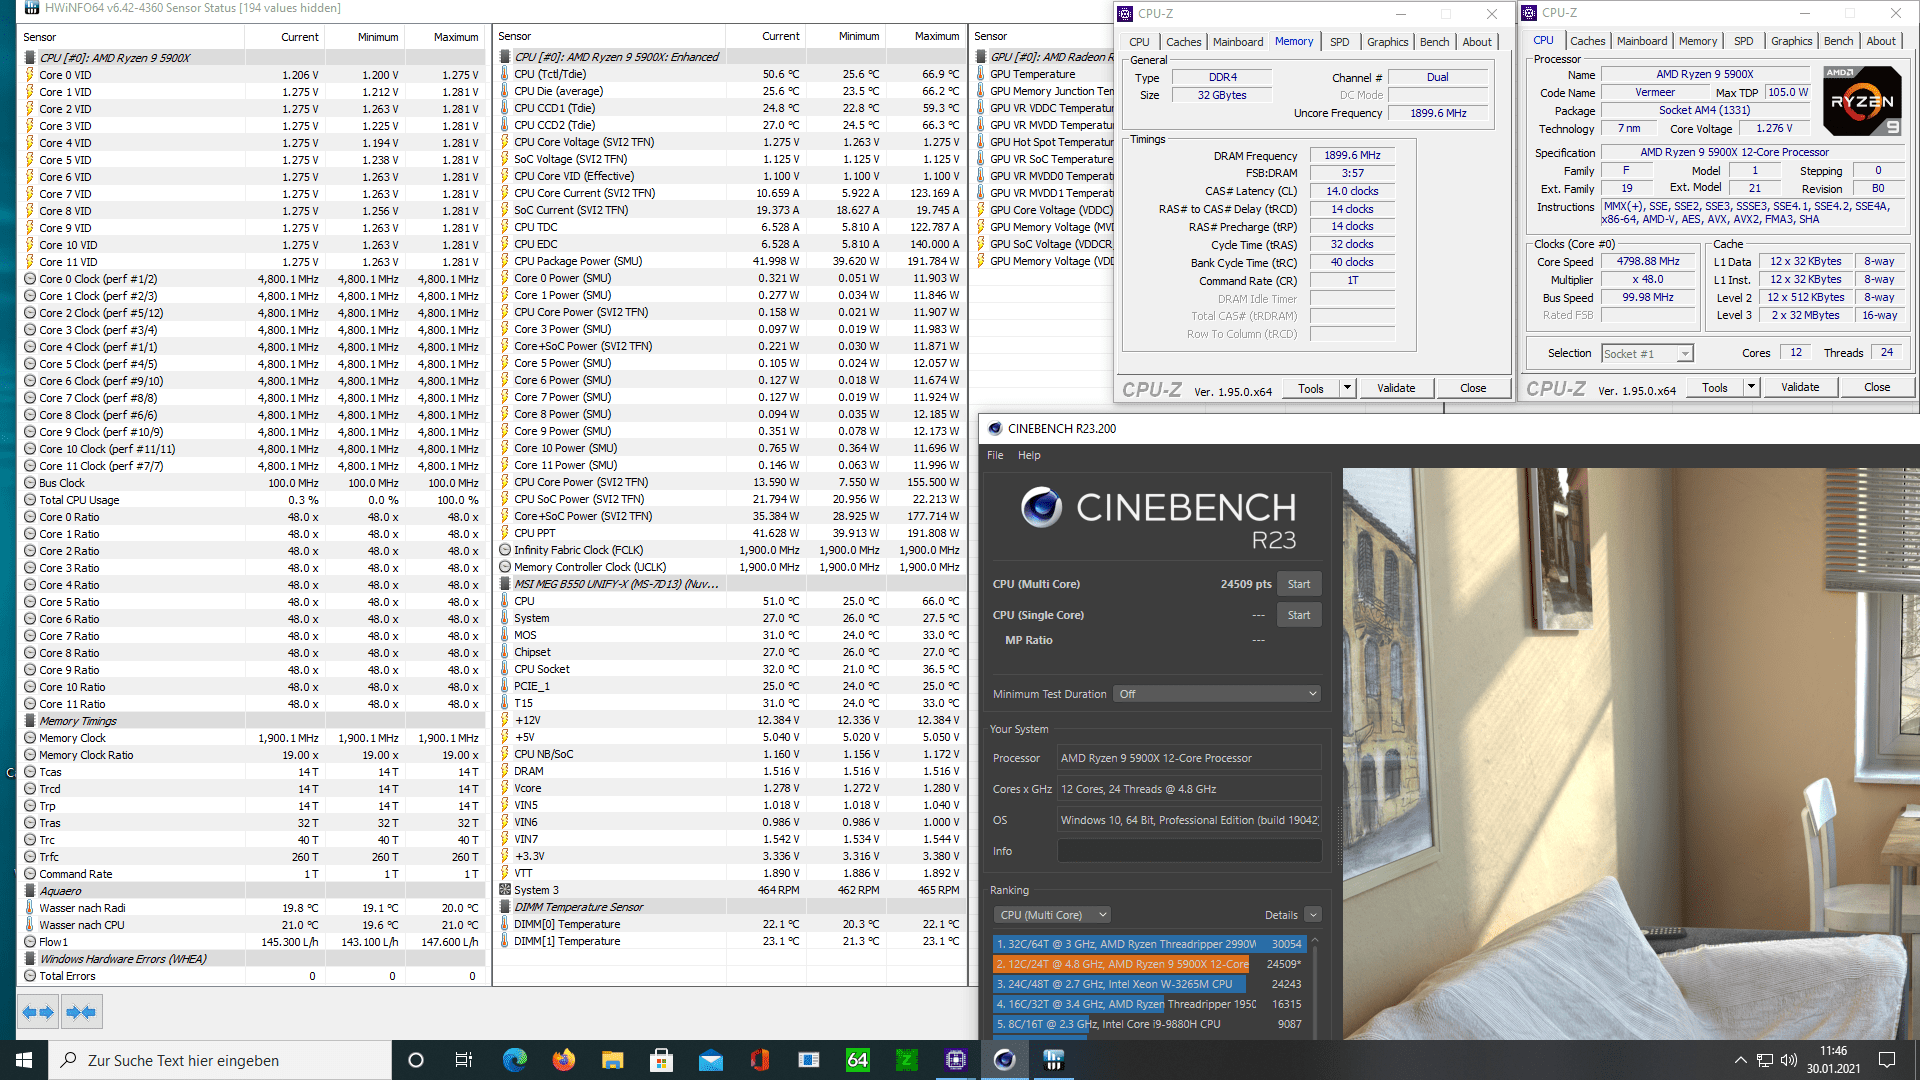Click the Ryzen 9 logo in CPU-Z
1920x1080 pixels.
(x=1862, y=100)
